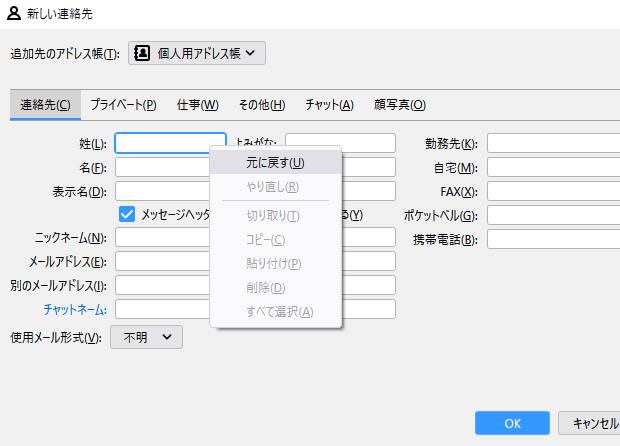Open the 個人用アドレス帳 dropdown
The height and width of the screenshot is (446, 620).
(197, 53)
